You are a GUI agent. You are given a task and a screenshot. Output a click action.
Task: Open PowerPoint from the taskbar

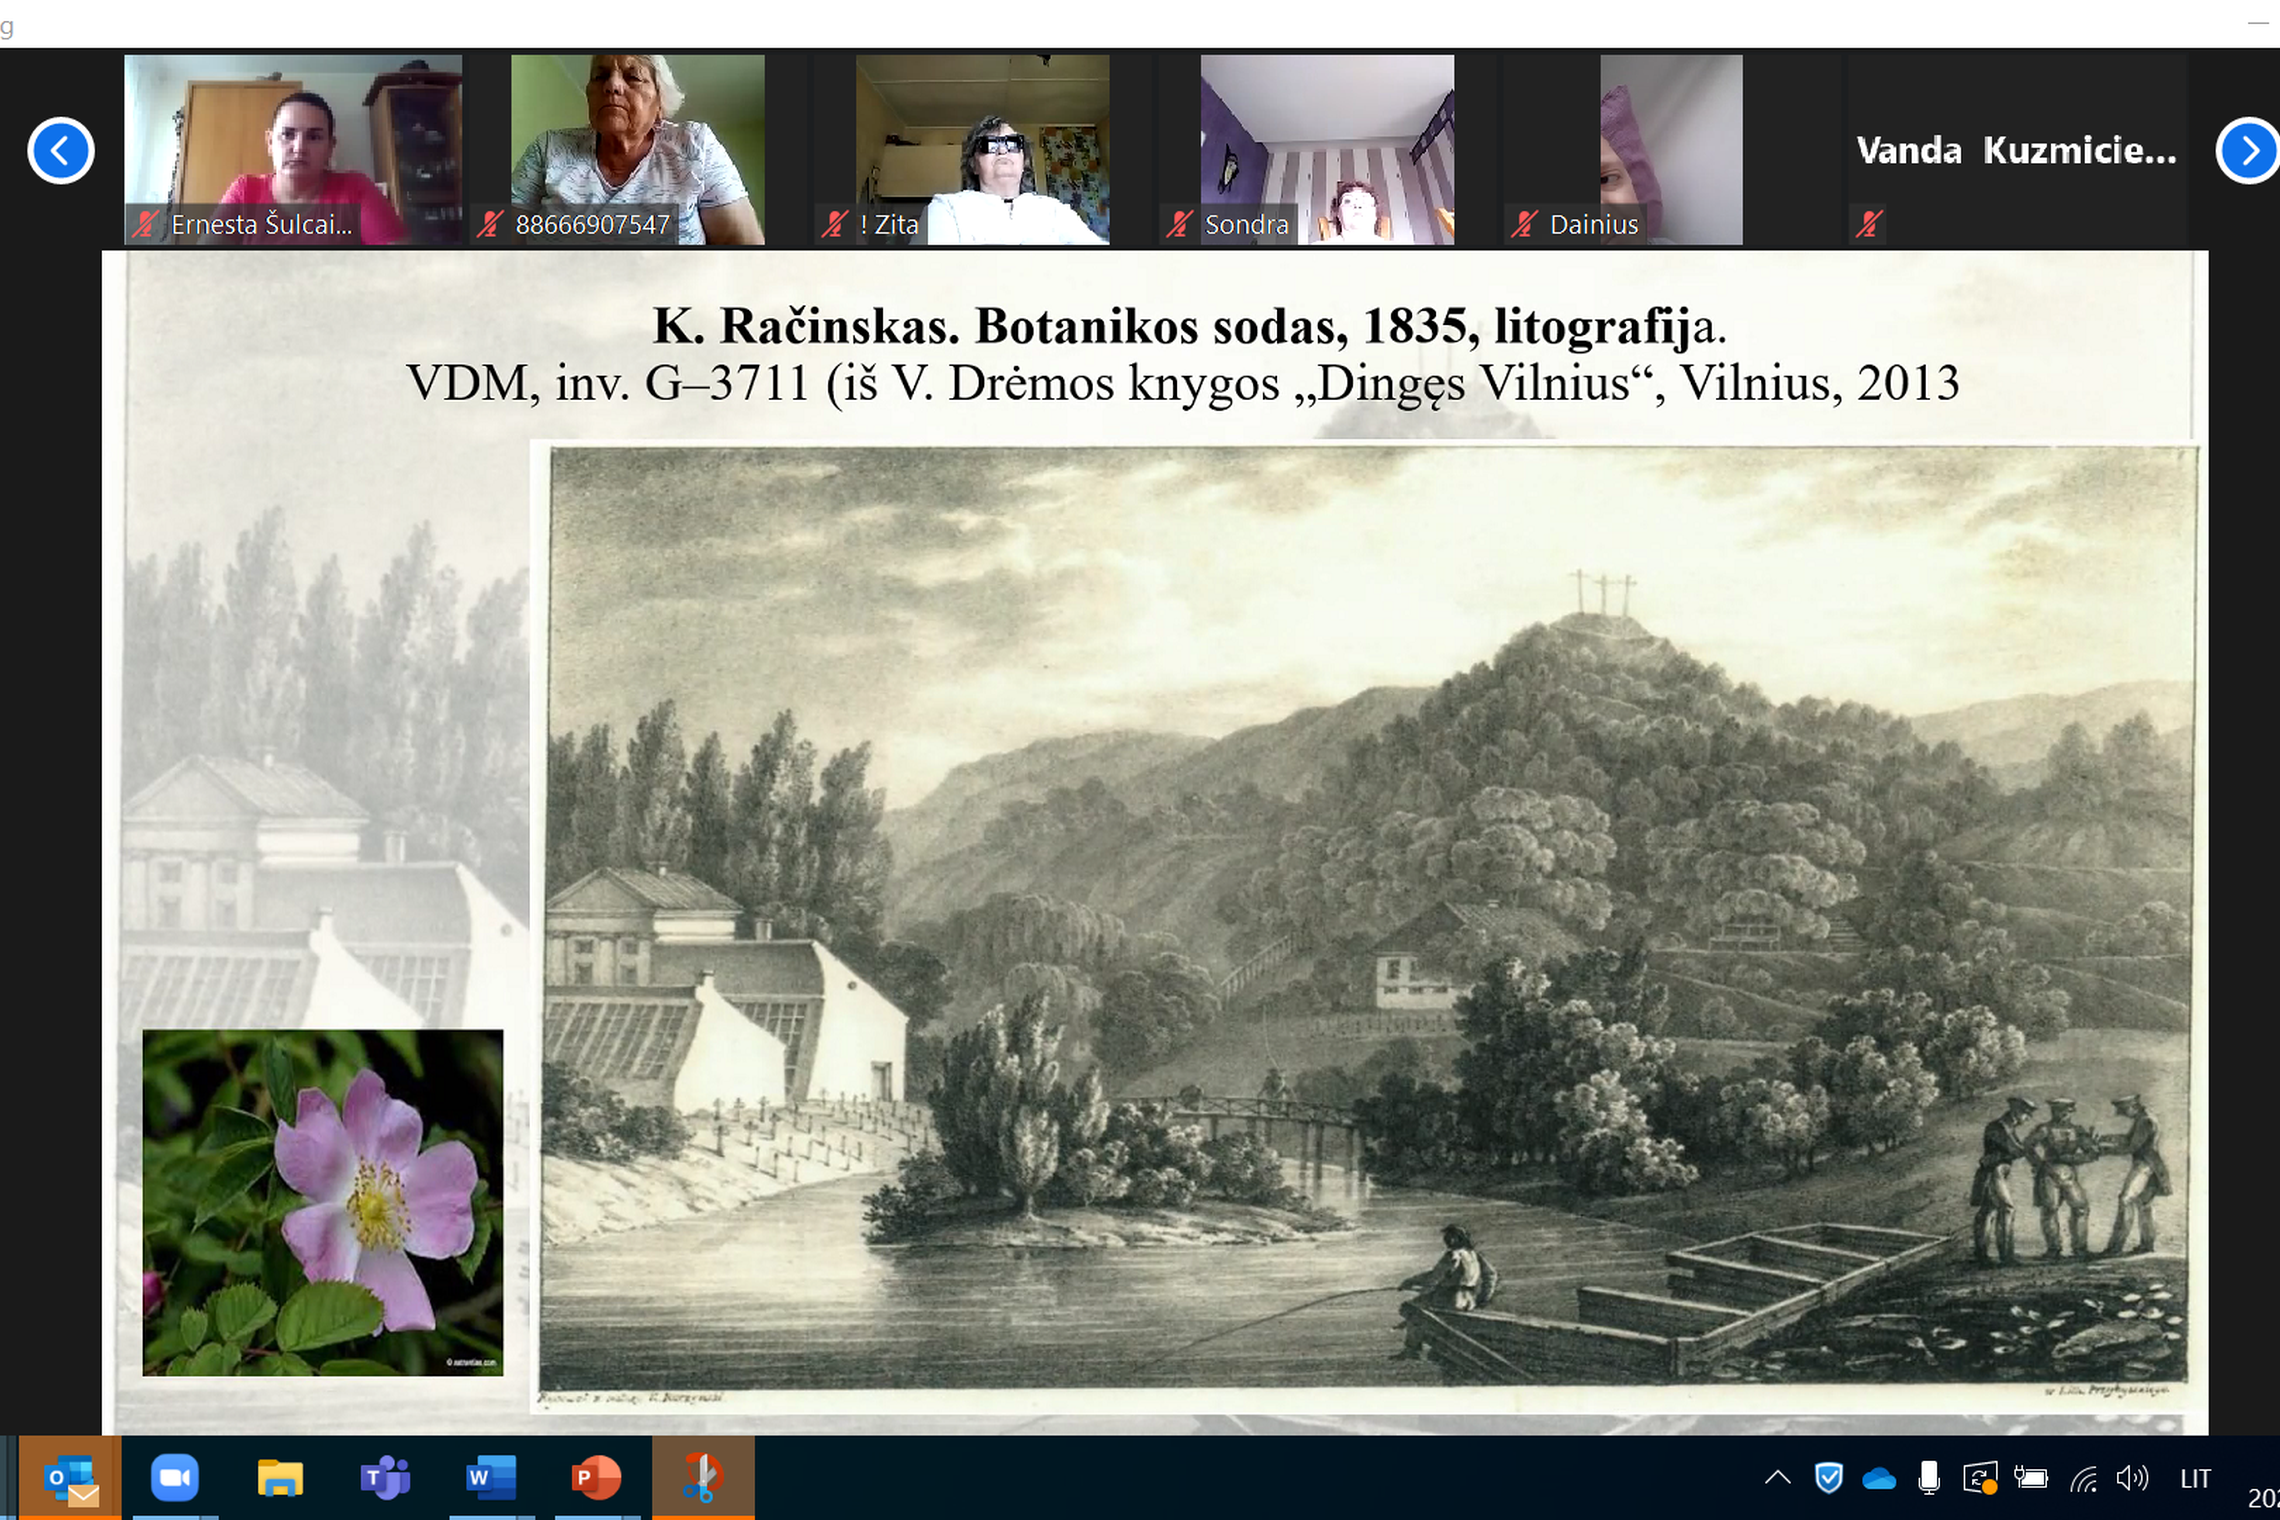(x=596, y=1478)
